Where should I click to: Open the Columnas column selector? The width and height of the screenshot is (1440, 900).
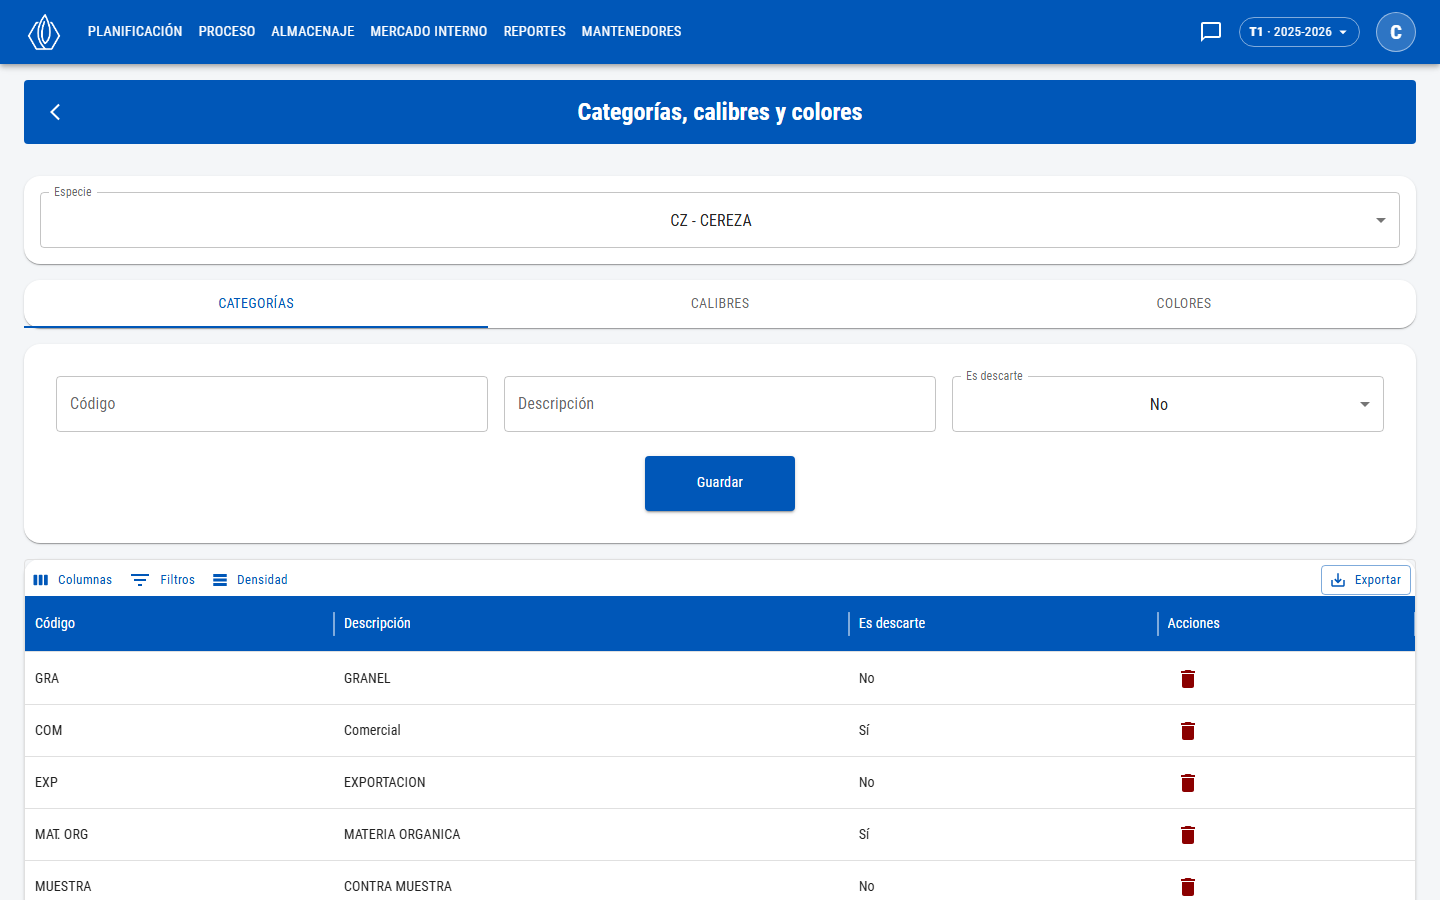coord(73,580)
